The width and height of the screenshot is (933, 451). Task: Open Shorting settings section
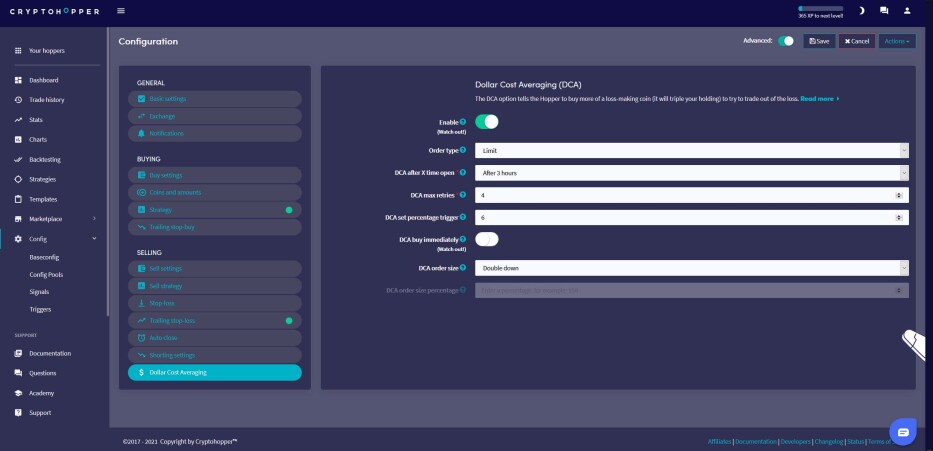coord(215,355)
